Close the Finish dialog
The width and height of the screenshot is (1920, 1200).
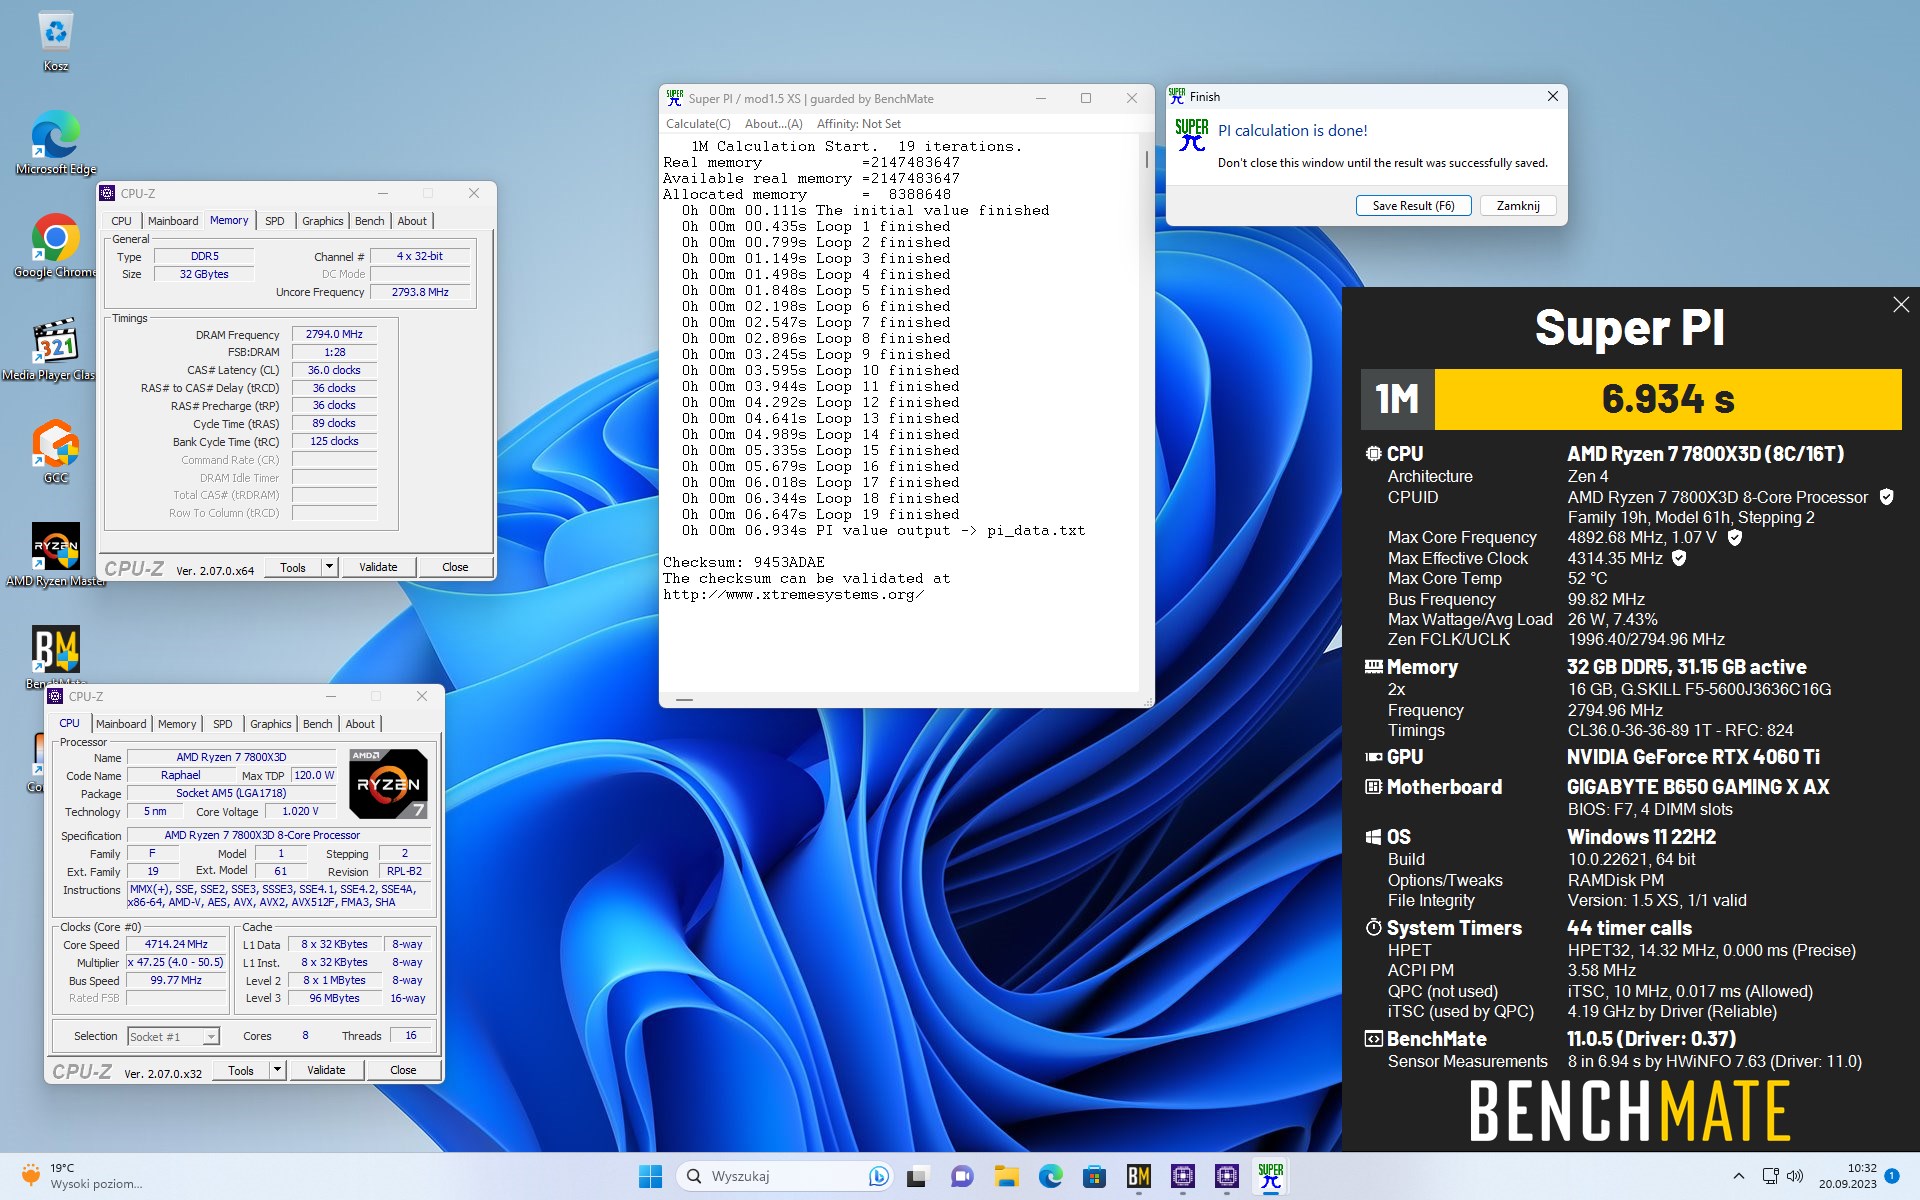(1552, 96)
